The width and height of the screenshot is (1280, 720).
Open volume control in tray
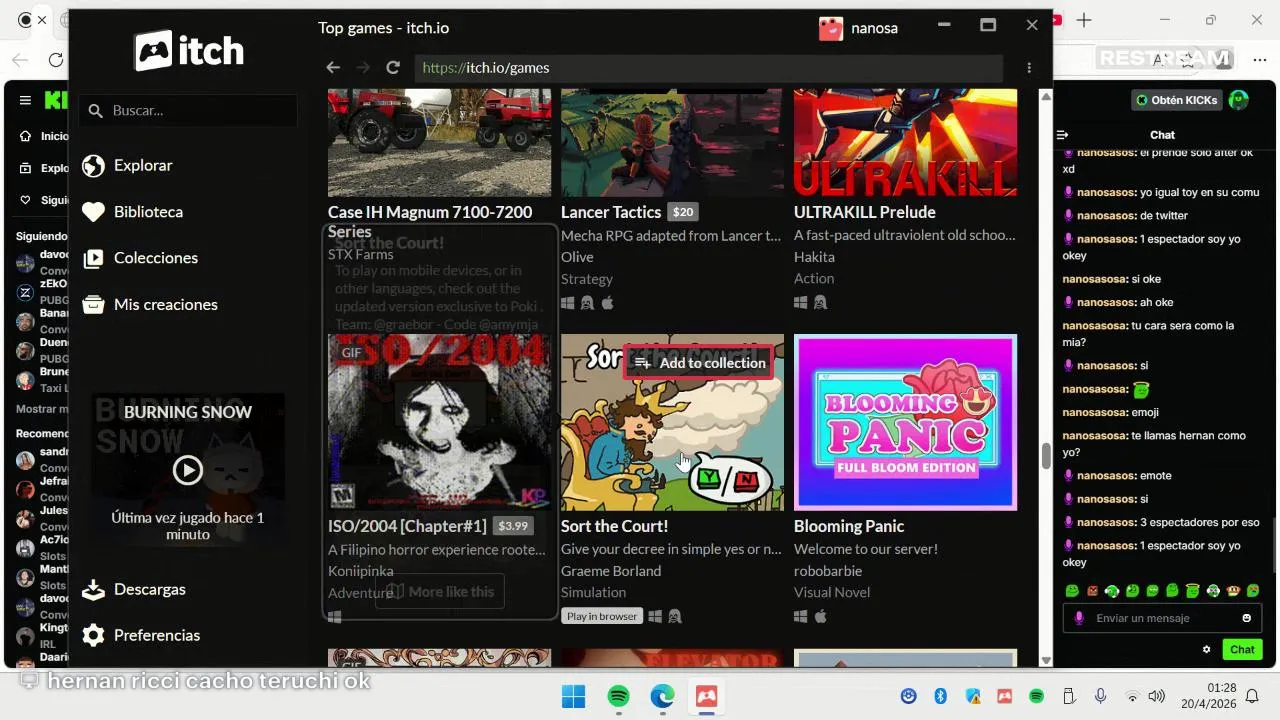pyautogui.click(x=1157, y=696)
